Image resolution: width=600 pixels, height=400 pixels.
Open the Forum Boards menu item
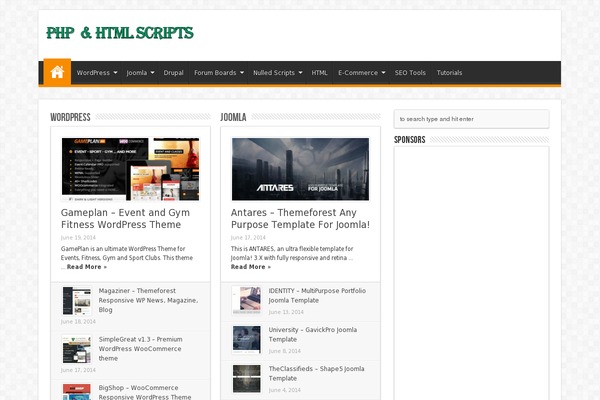tap(215, 72)
